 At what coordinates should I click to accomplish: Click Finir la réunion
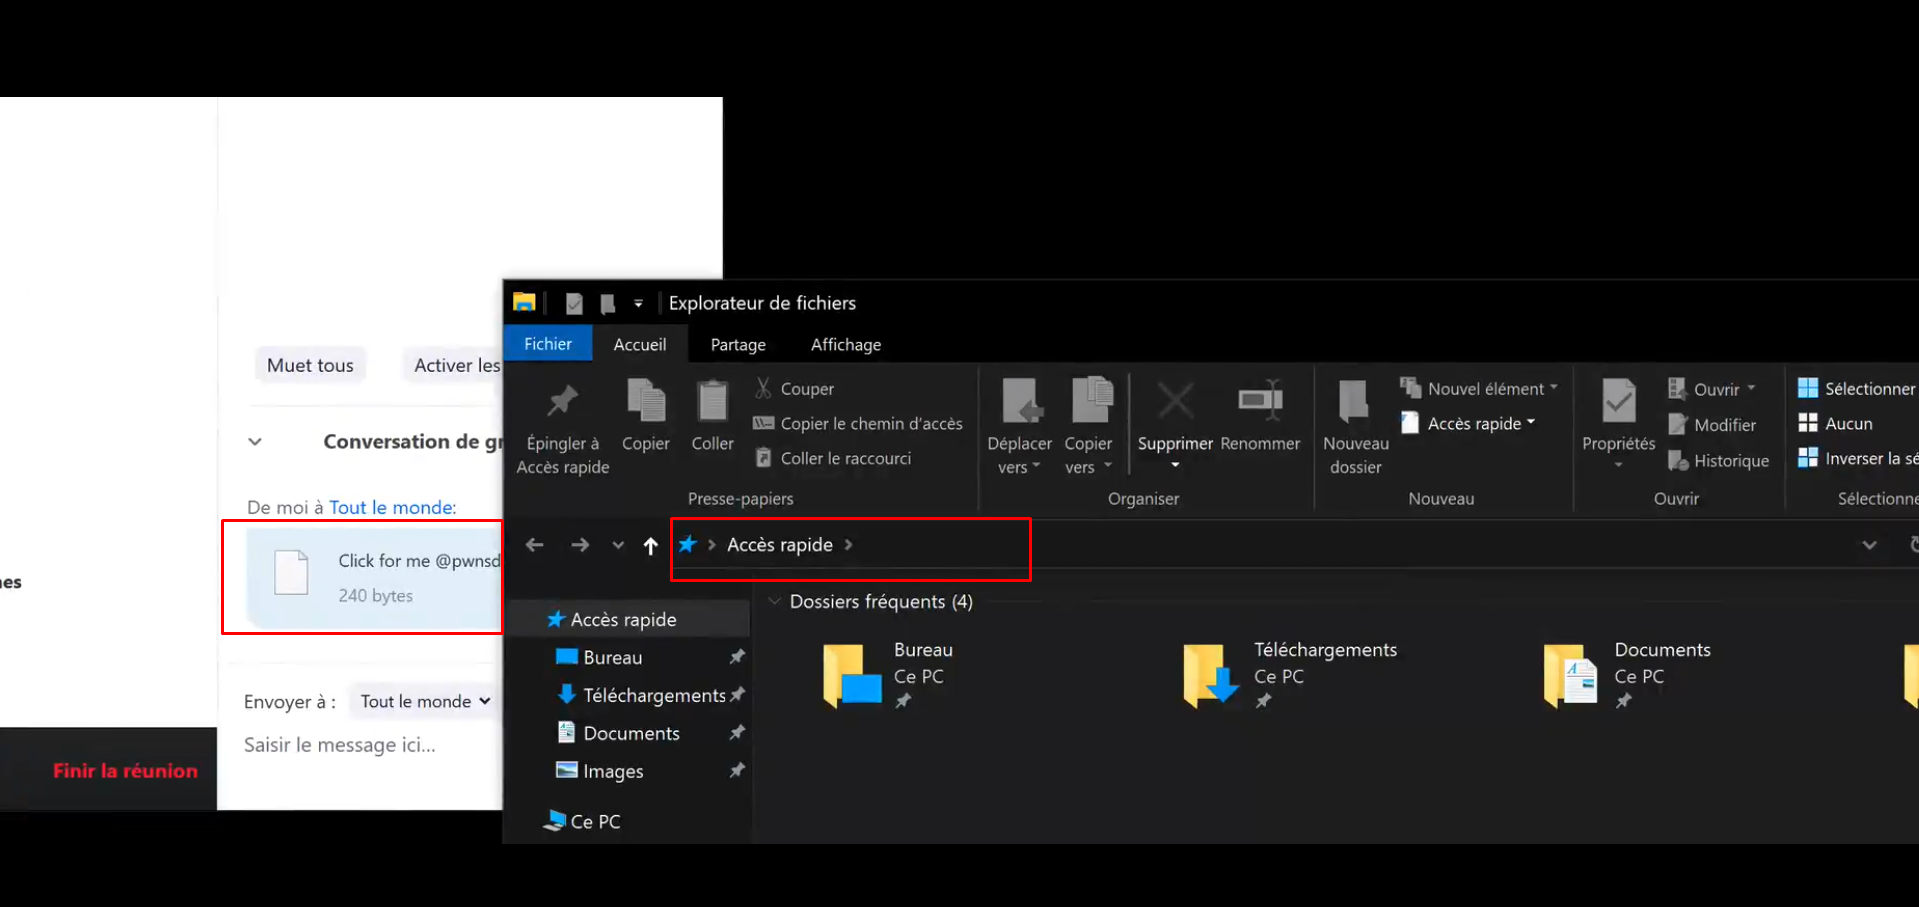coord(125,770)
